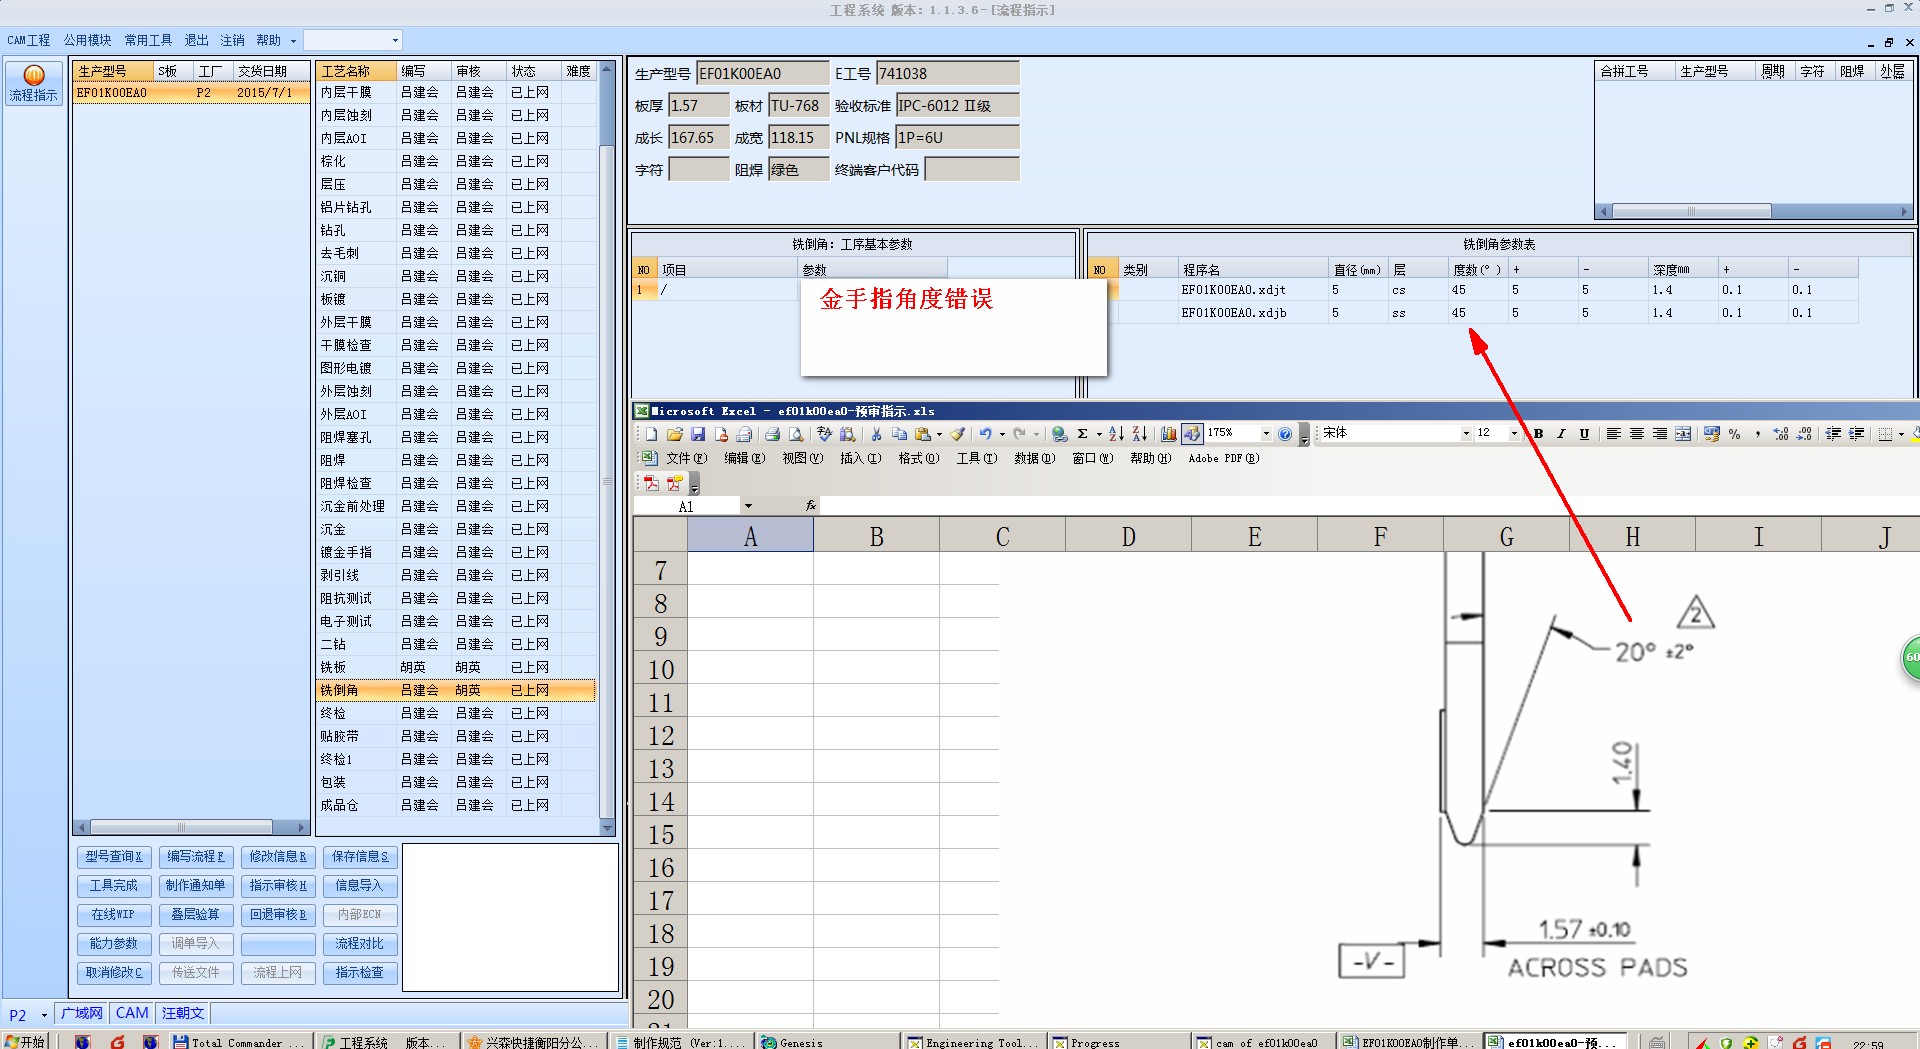Open font size 12 dropdown
Screen dimensions: 1920x1049
[x=1514, y=434]
